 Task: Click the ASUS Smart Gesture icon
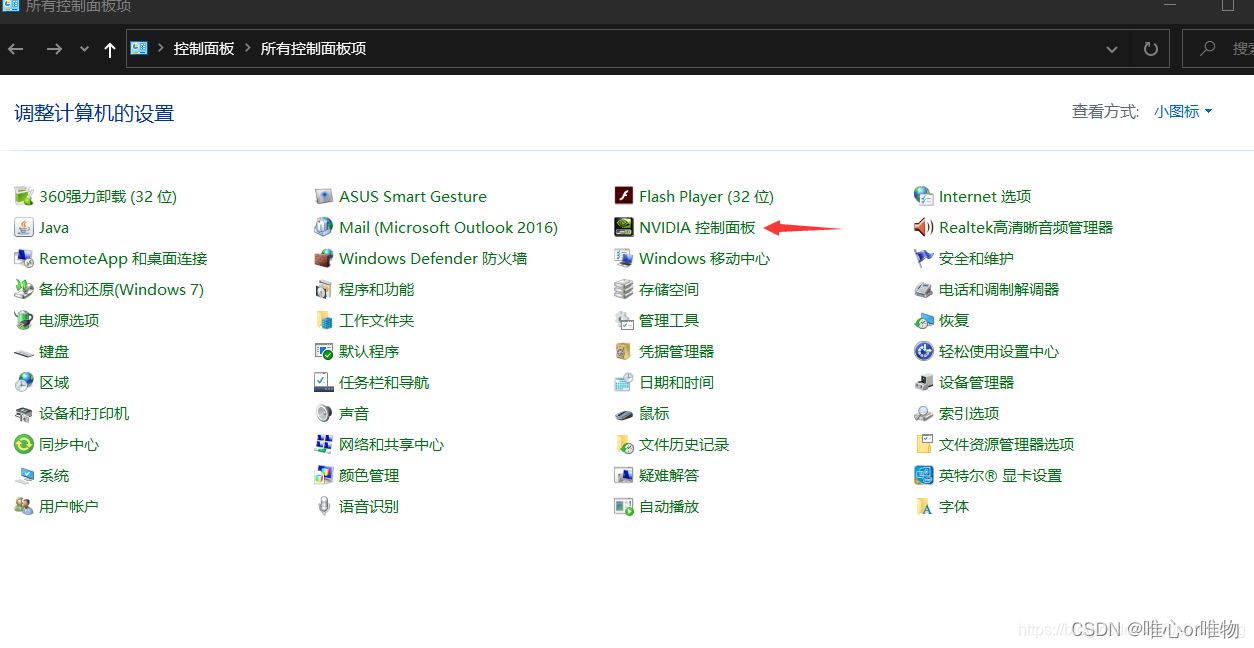tap(324, 196)
